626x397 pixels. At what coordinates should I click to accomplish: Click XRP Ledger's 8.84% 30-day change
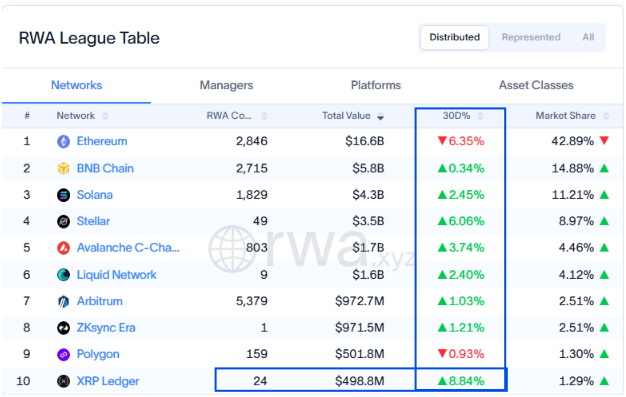461,381
